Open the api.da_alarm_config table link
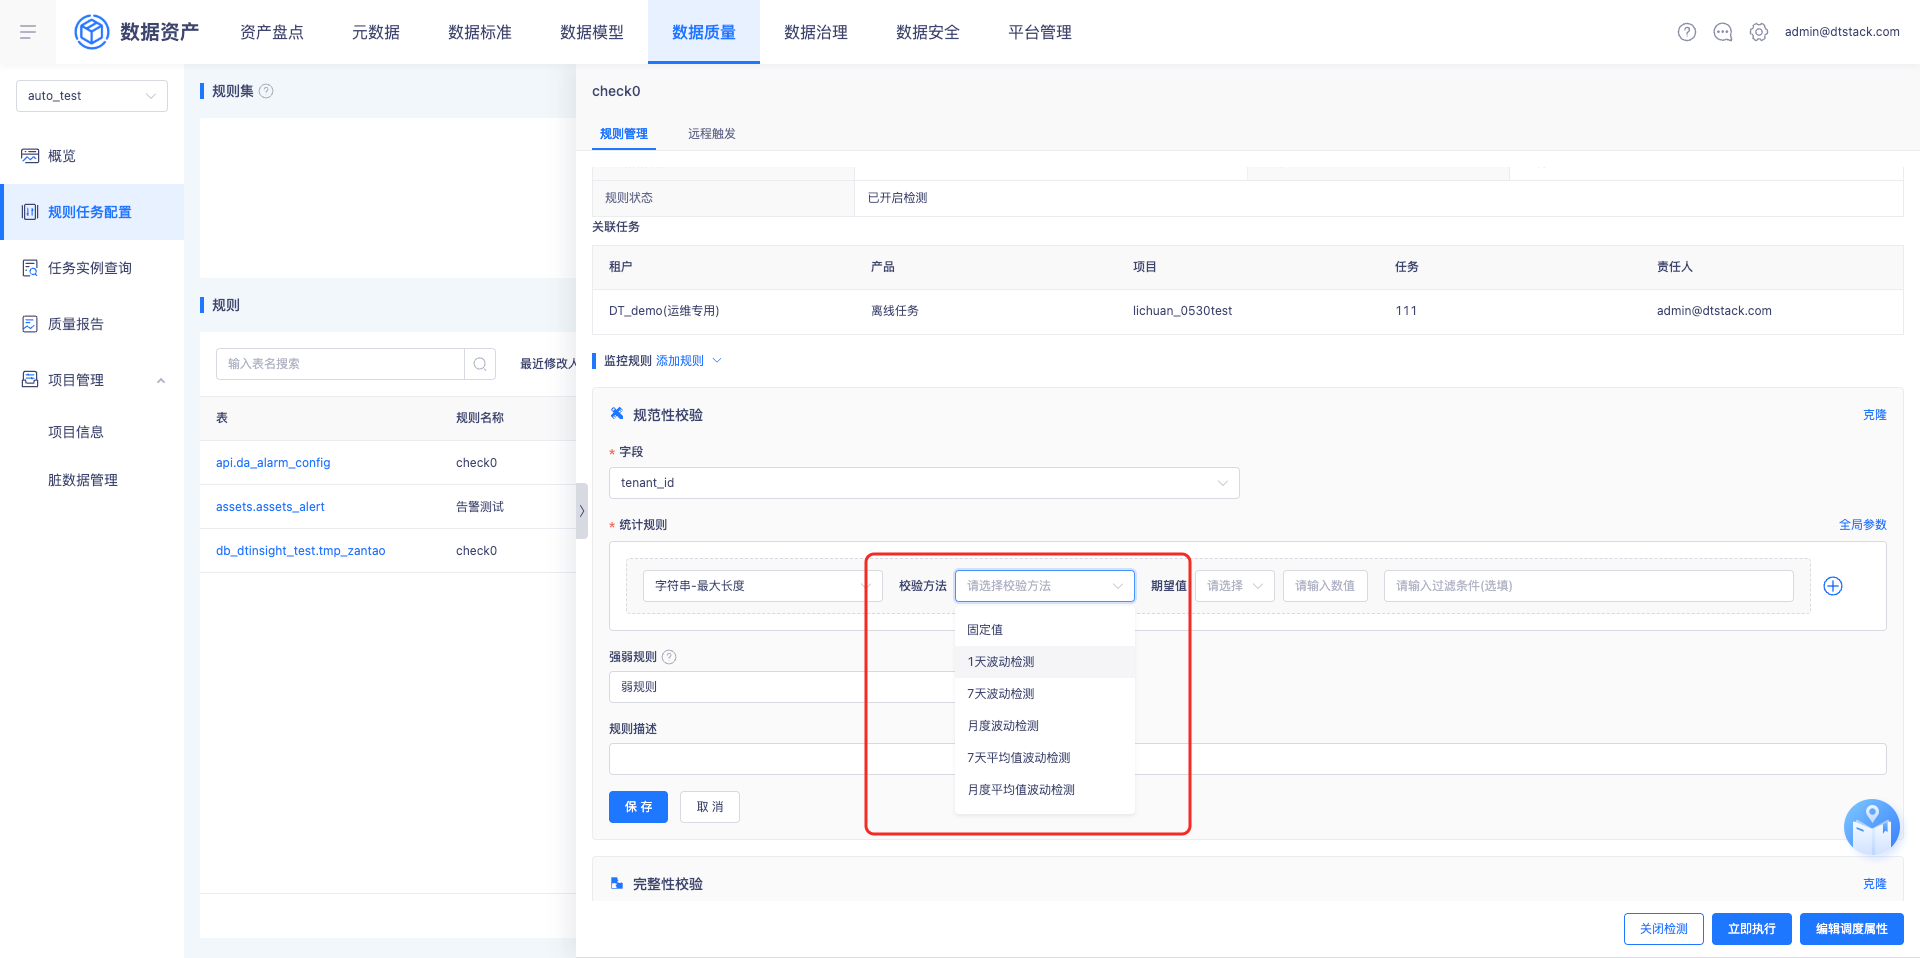 point(273,463)
